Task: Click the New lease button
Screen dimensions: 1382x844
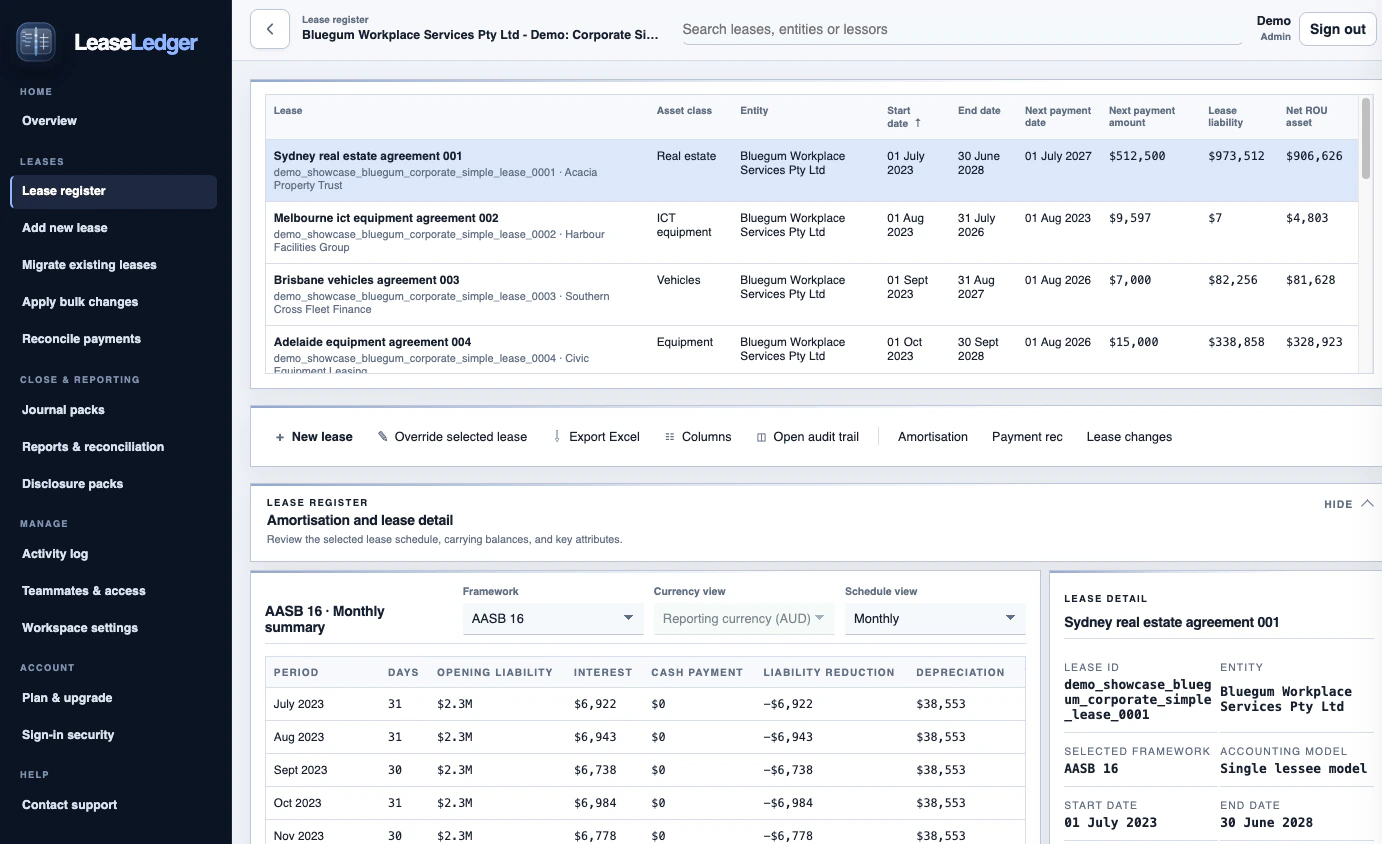Action: pos(314,437)
